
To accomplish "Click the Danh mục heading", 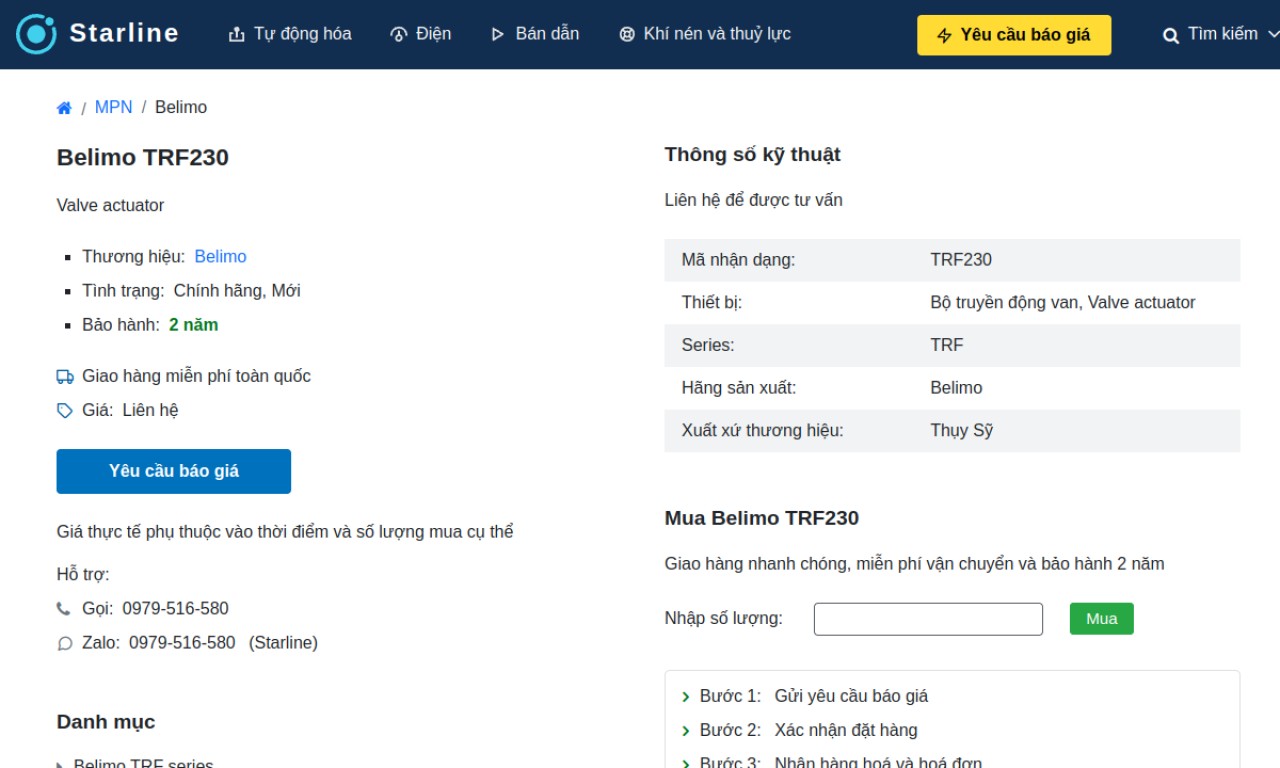I will click(106, 722).
